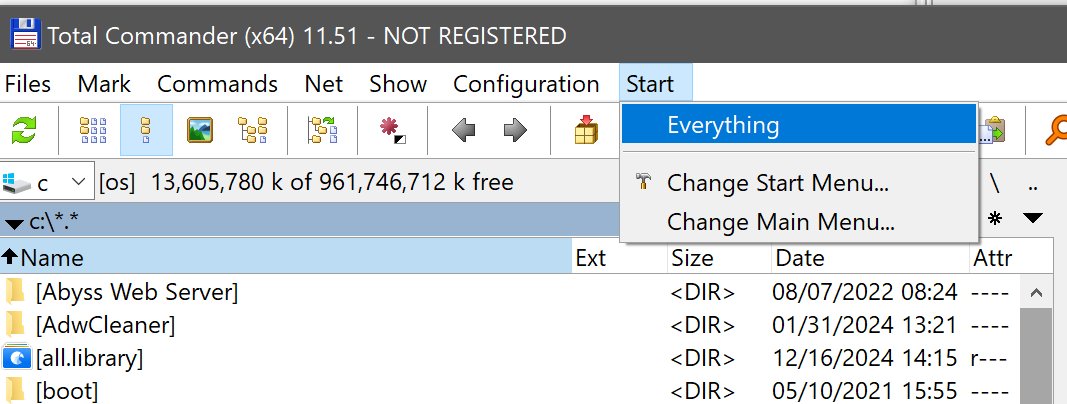Click the clipboard icon beside the search magnifier
The image size is (1067, 404).
pyautogui.click(x=994, y=130)
